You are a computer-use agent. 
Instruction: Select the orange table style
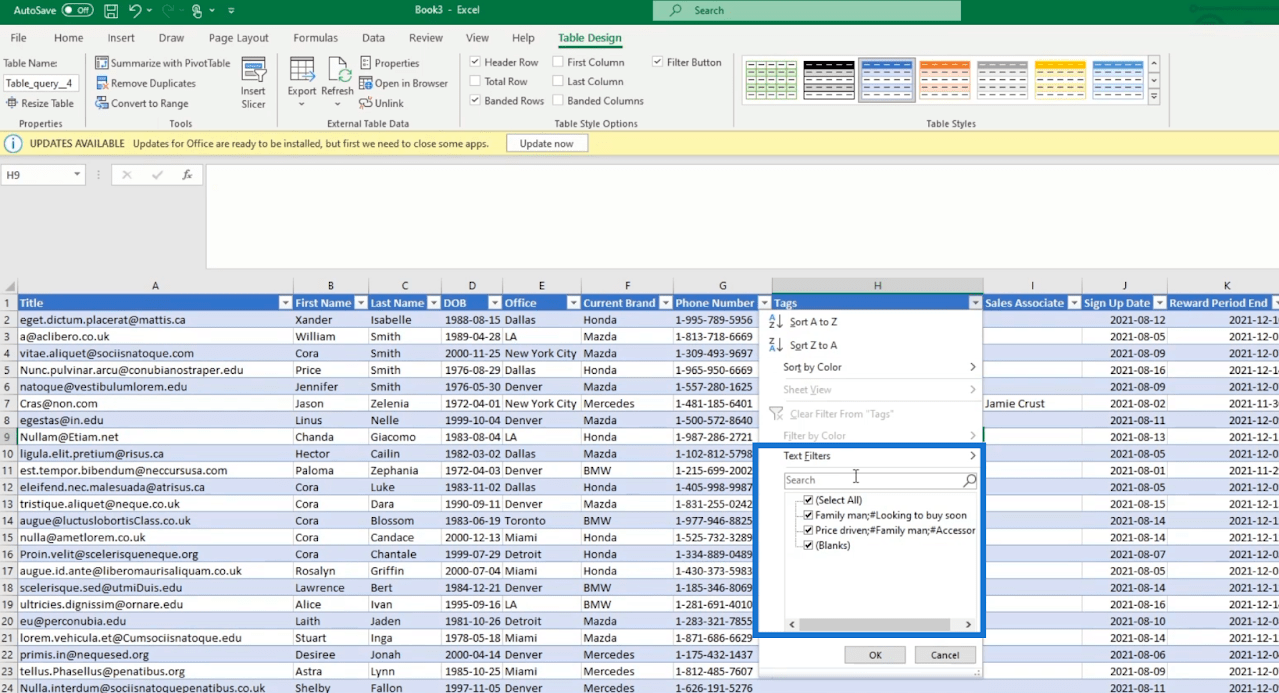tap(945, 80)
